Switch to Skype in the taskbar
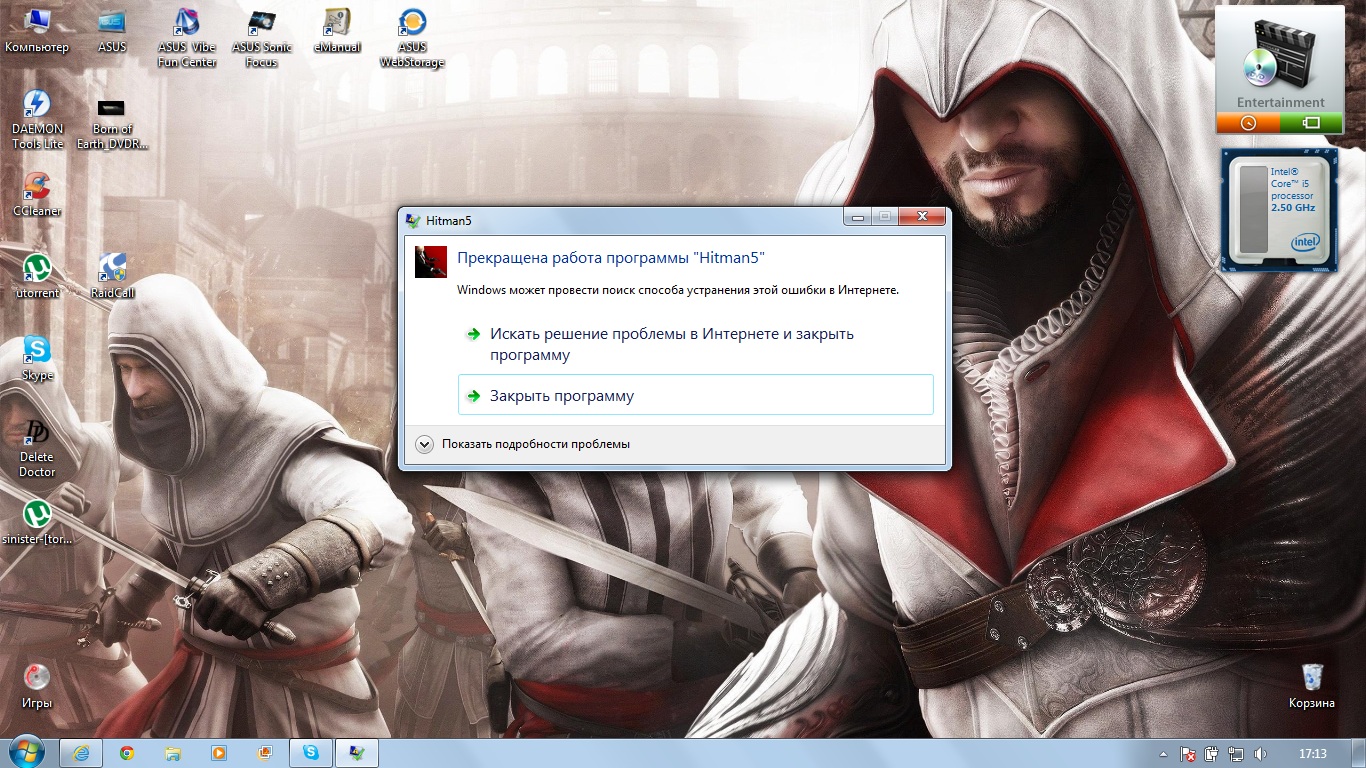The image size is (1366, 768). tap(311, 753)
